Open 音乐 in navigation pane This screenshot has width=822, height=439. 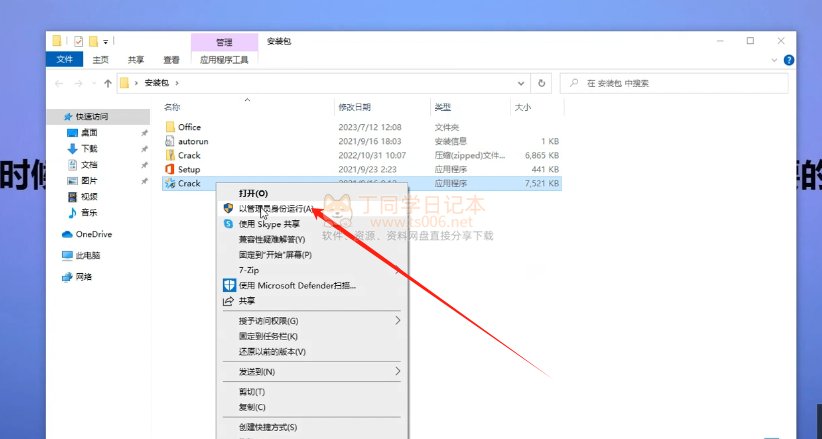pyautogui.click(x=89, y=212)
